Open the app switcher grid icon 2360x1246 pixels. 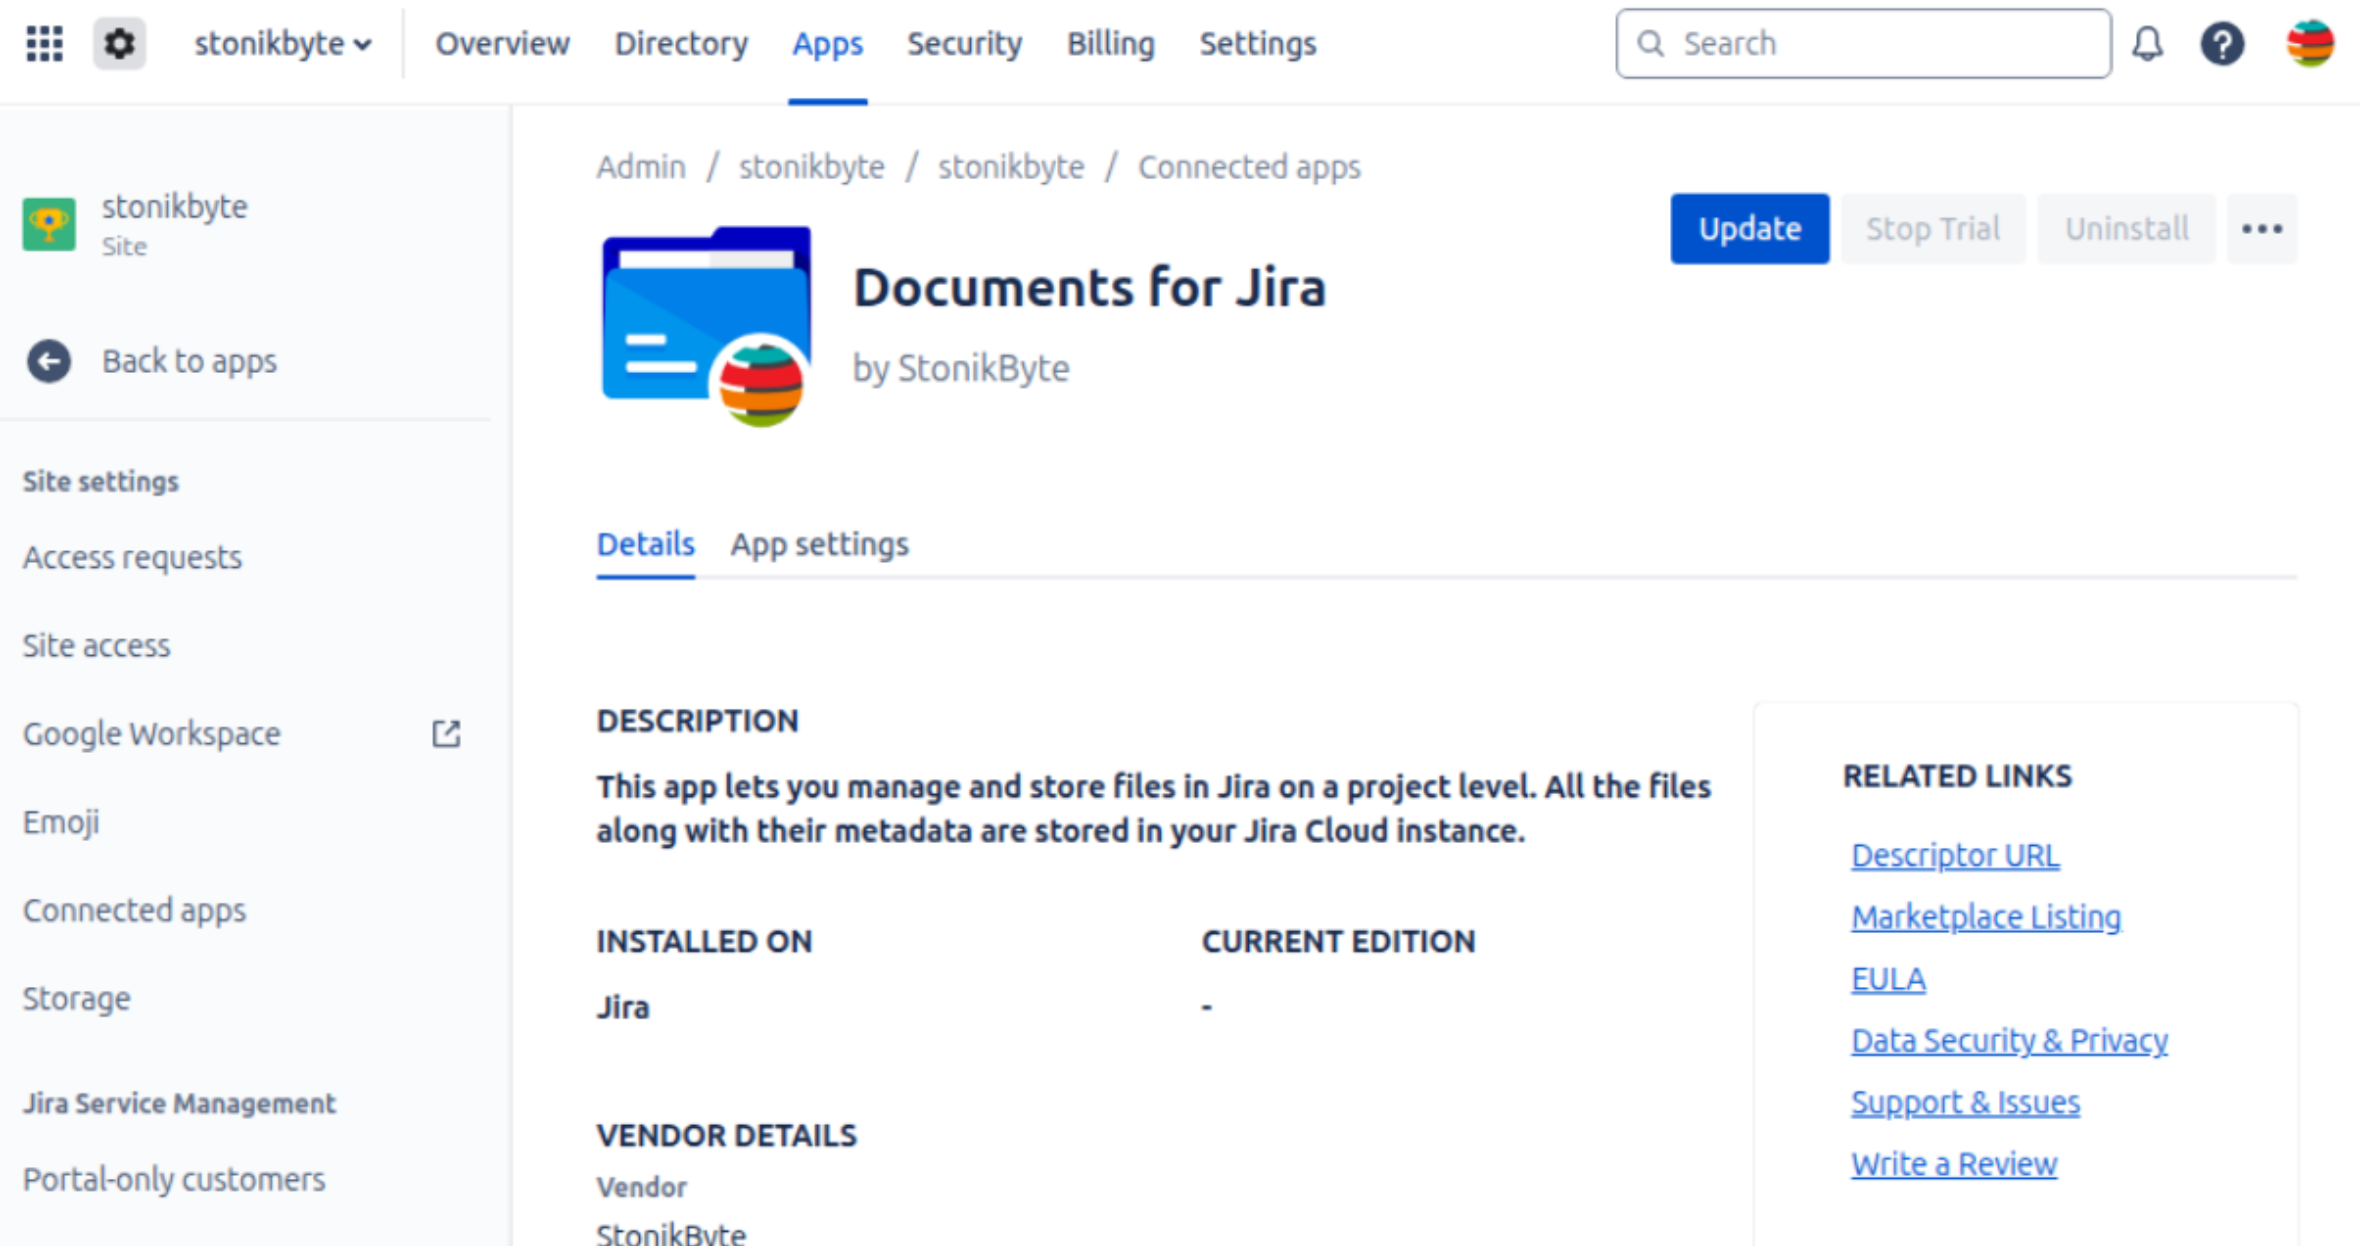click(x=44, y=44)
